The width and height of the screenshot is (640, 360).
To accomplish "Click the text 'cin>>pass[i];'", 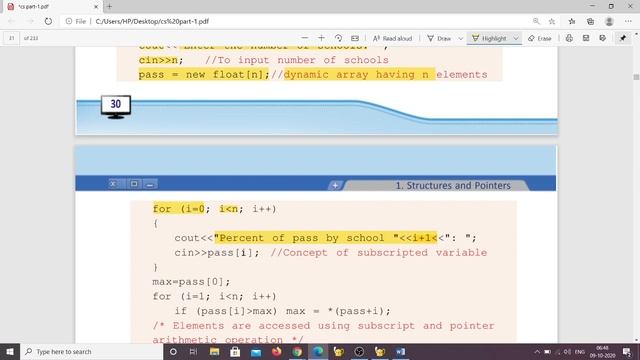I will coord(217,253).
